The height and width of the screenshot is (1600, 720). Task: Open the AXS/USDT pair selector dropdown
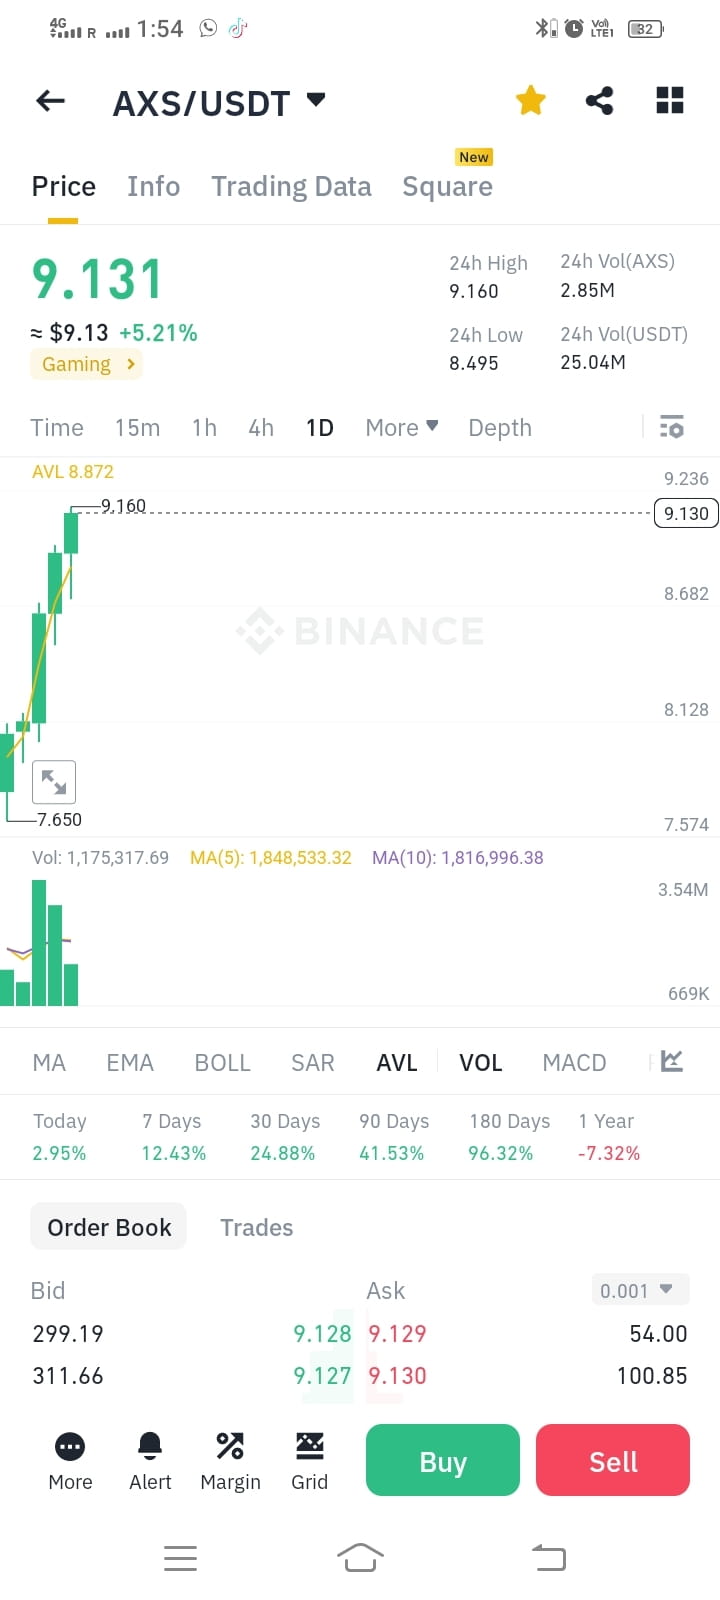click(220, 101)
